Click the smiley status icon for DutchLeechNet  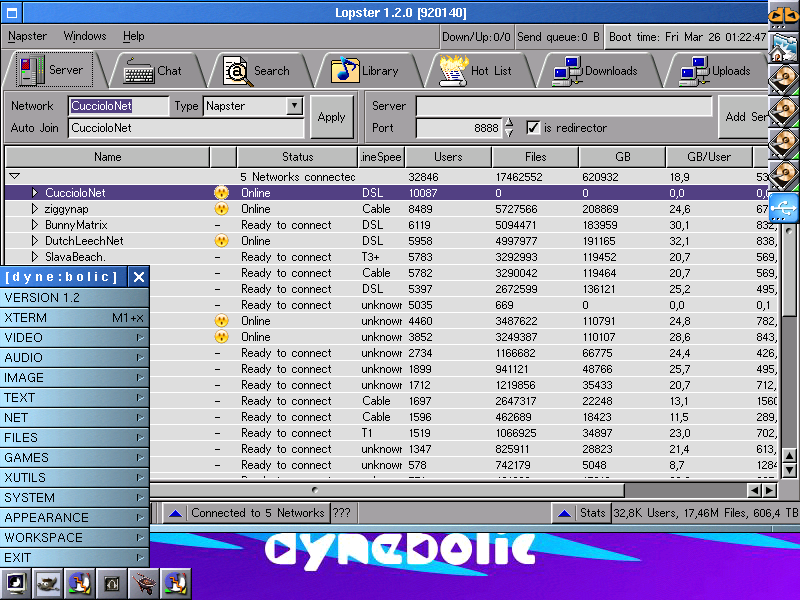tap(221, 240)
